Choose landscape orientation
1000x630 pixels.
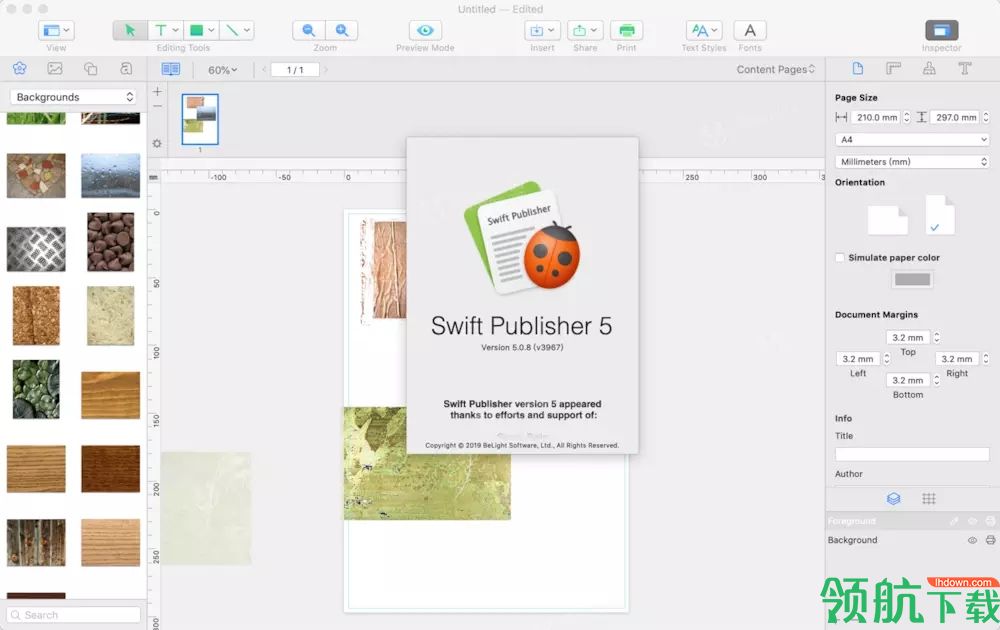click(x=887, y=220)
